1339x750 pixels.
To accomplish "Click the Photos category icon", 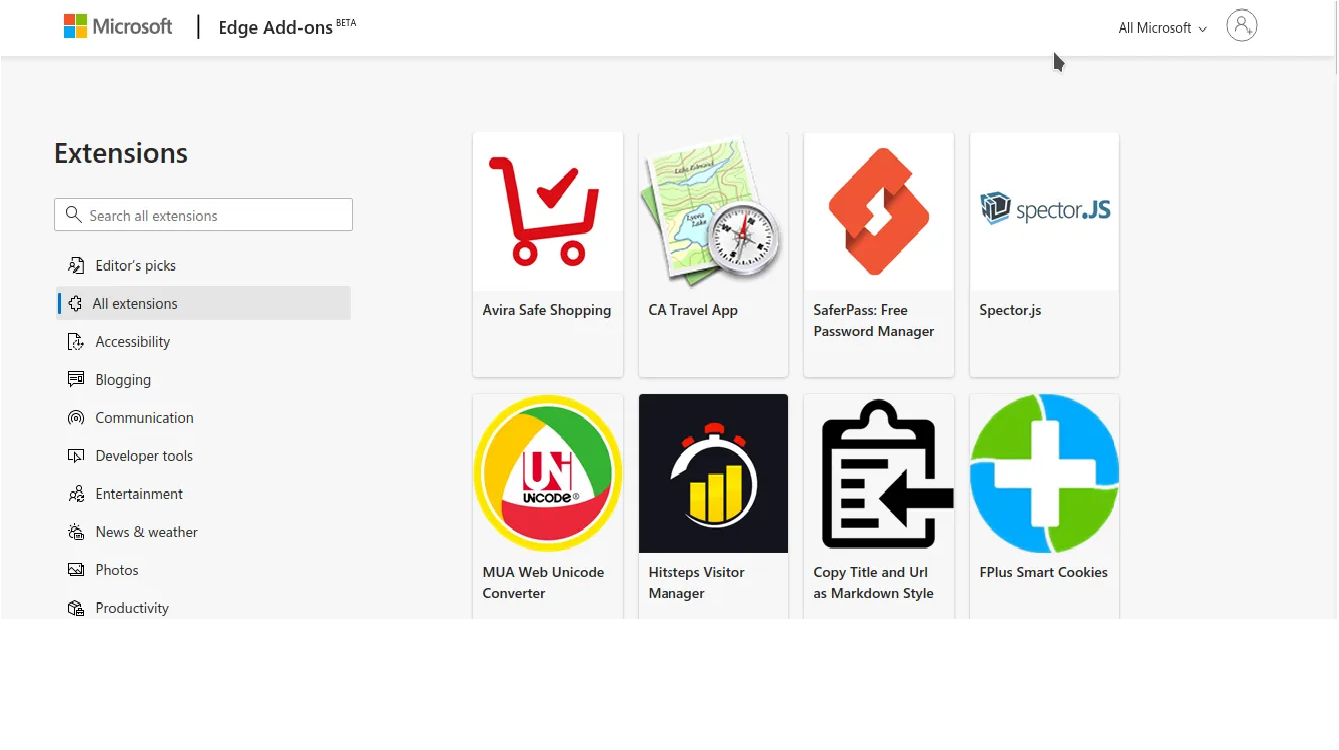I will (76, 570).
